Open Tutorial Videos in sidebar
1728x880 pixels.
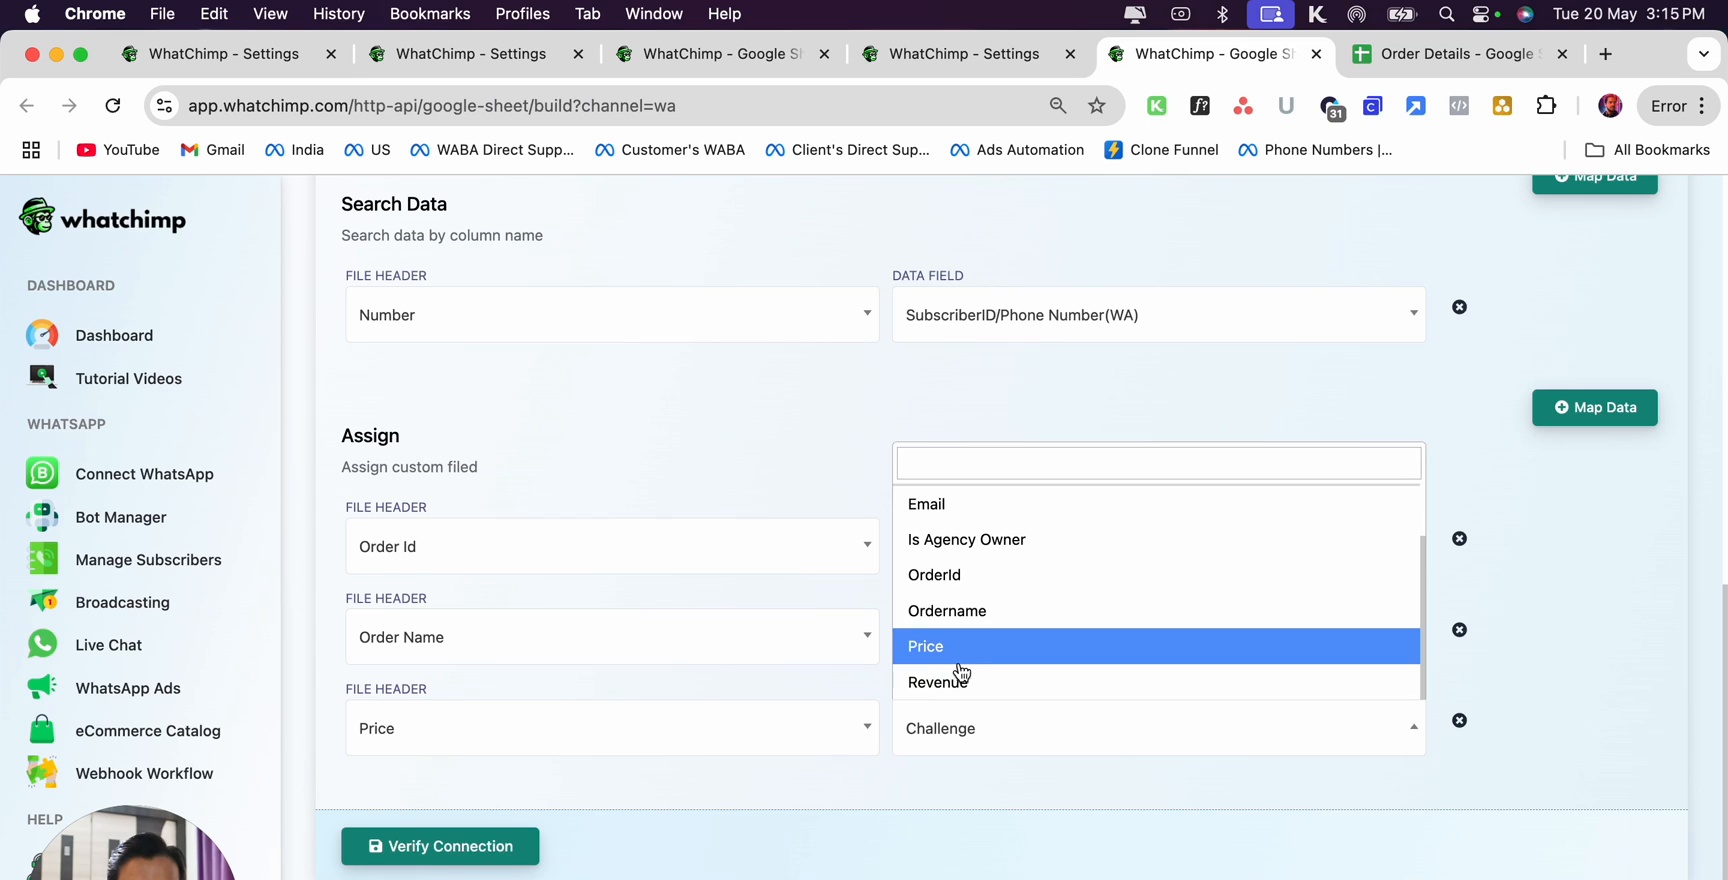pyautogui.click(x=104, y=378)
